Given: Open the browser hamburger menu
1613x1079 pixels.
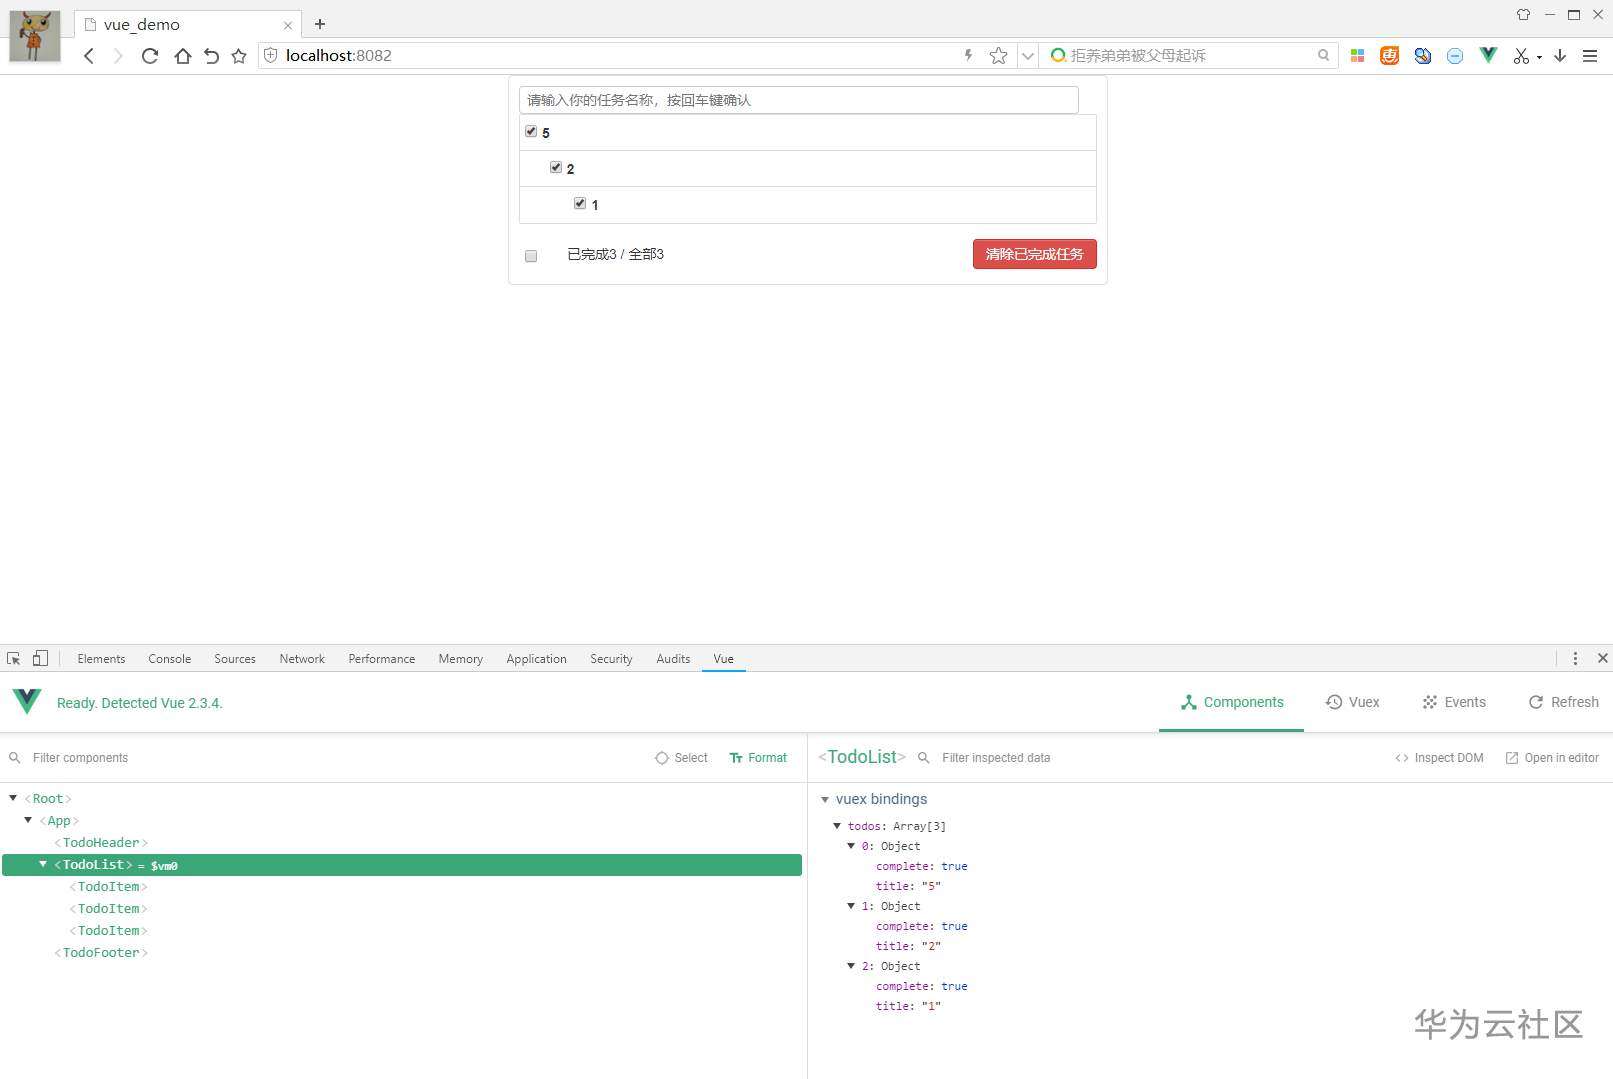Looking at the screenshot, I should tap(1590, 56).
